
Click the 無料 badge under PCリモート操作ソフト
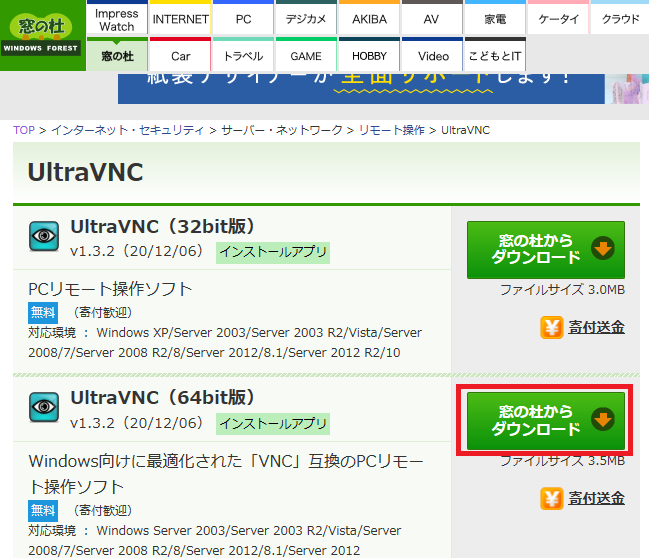click(x=43, y=313)
